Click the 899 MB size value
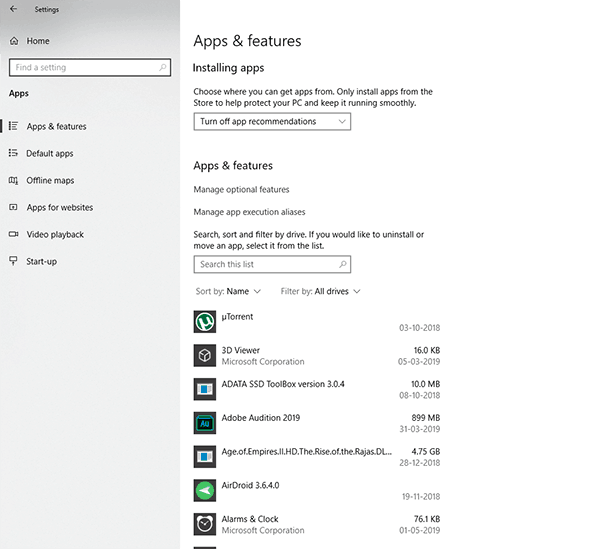Image resolution: width=600 pixels, height=549 pixels. coord(426,418)
